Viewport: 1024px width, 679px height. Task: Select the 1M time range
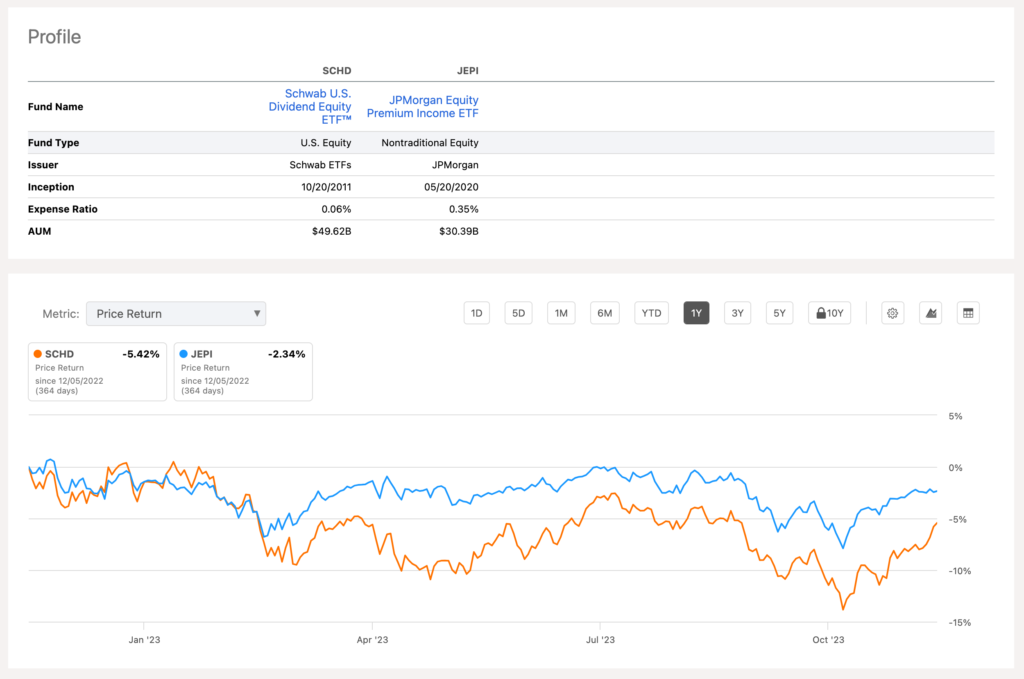tap(561, 313)
